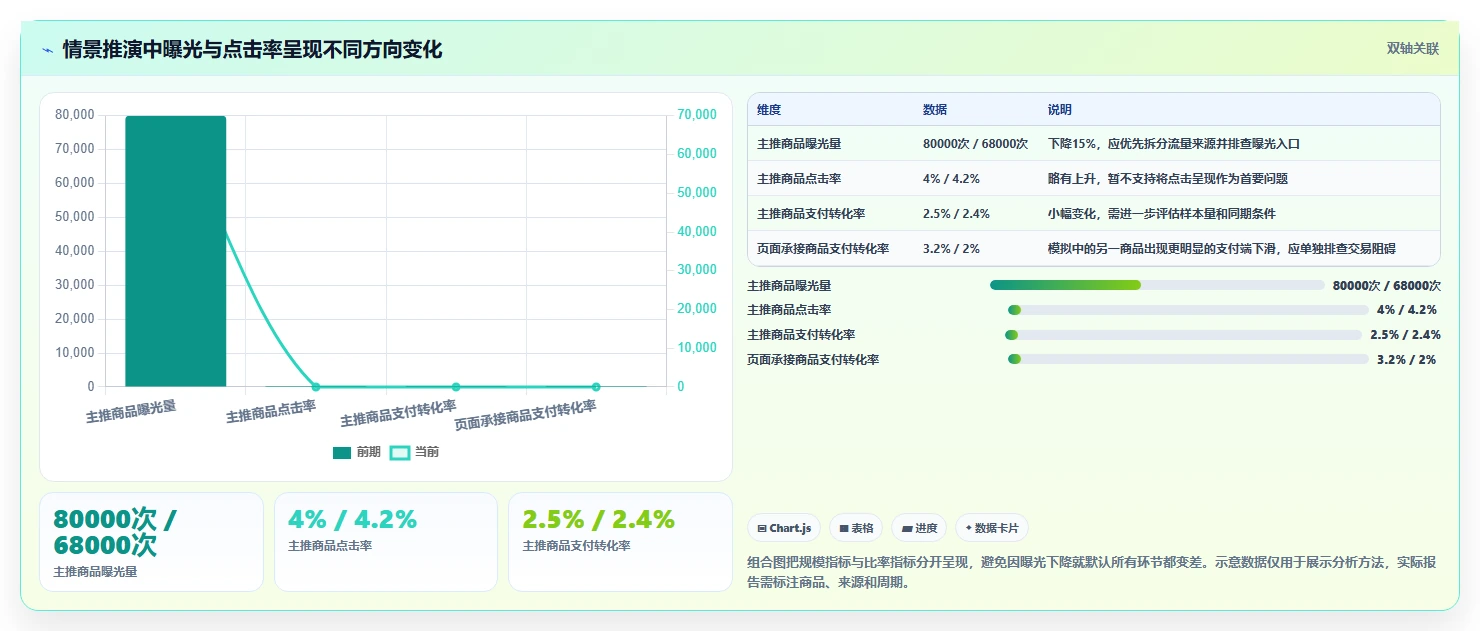Viewport: 1480px width, 631px height.
Task: Click the line point above 主推商品点击率
Action: tap(316, 387)
